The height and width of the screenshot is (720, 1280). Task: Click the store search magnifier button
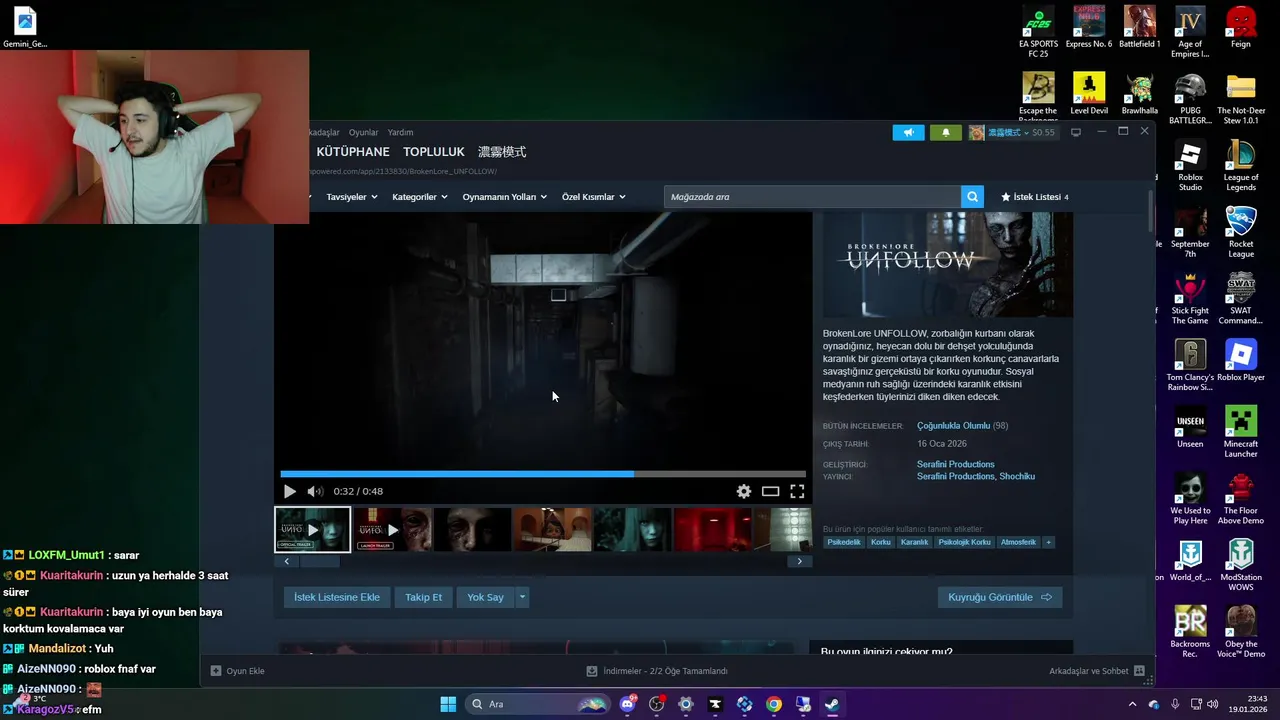972,197
